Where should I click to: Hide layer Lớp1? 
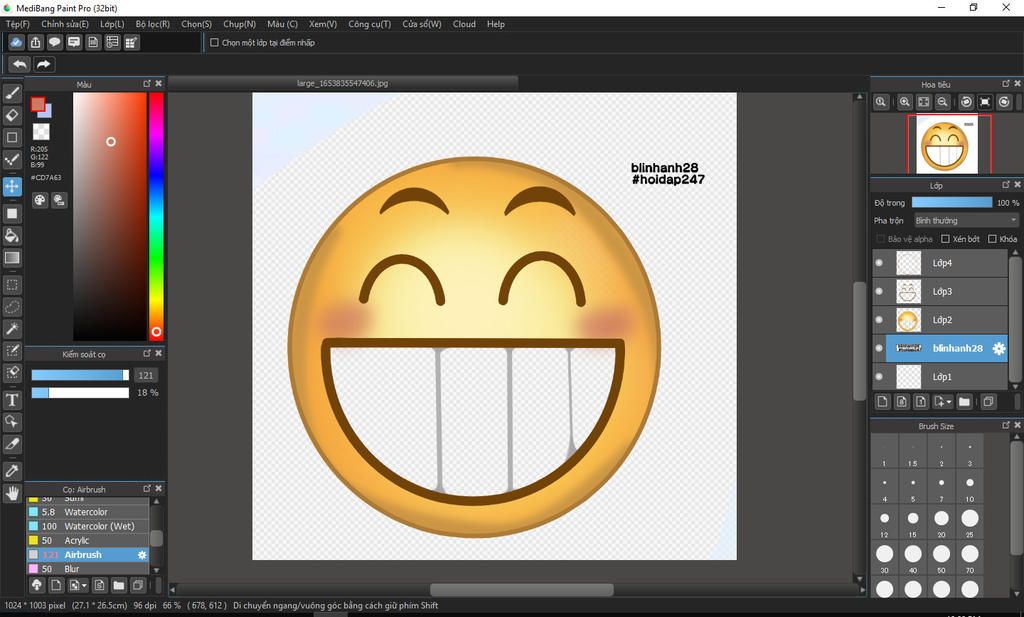[x=879, y=377]
